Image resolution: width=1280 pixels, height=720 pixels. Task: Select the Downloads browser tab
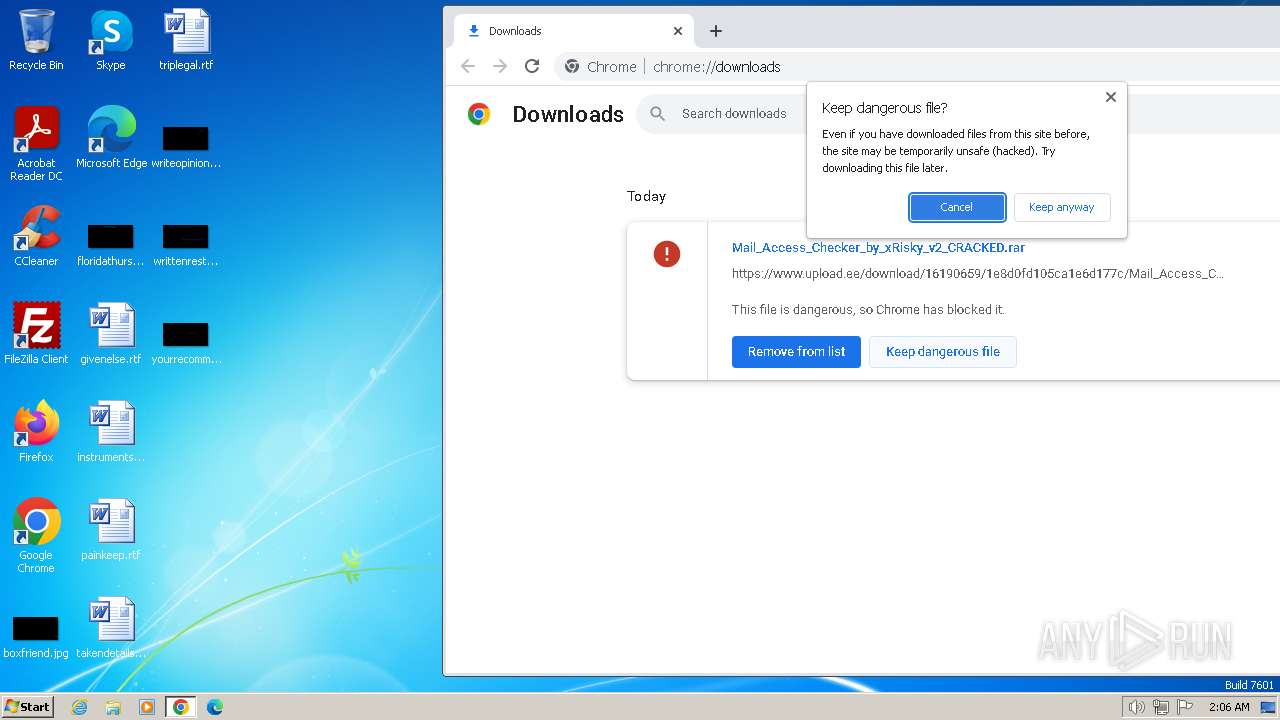[574, 31]
